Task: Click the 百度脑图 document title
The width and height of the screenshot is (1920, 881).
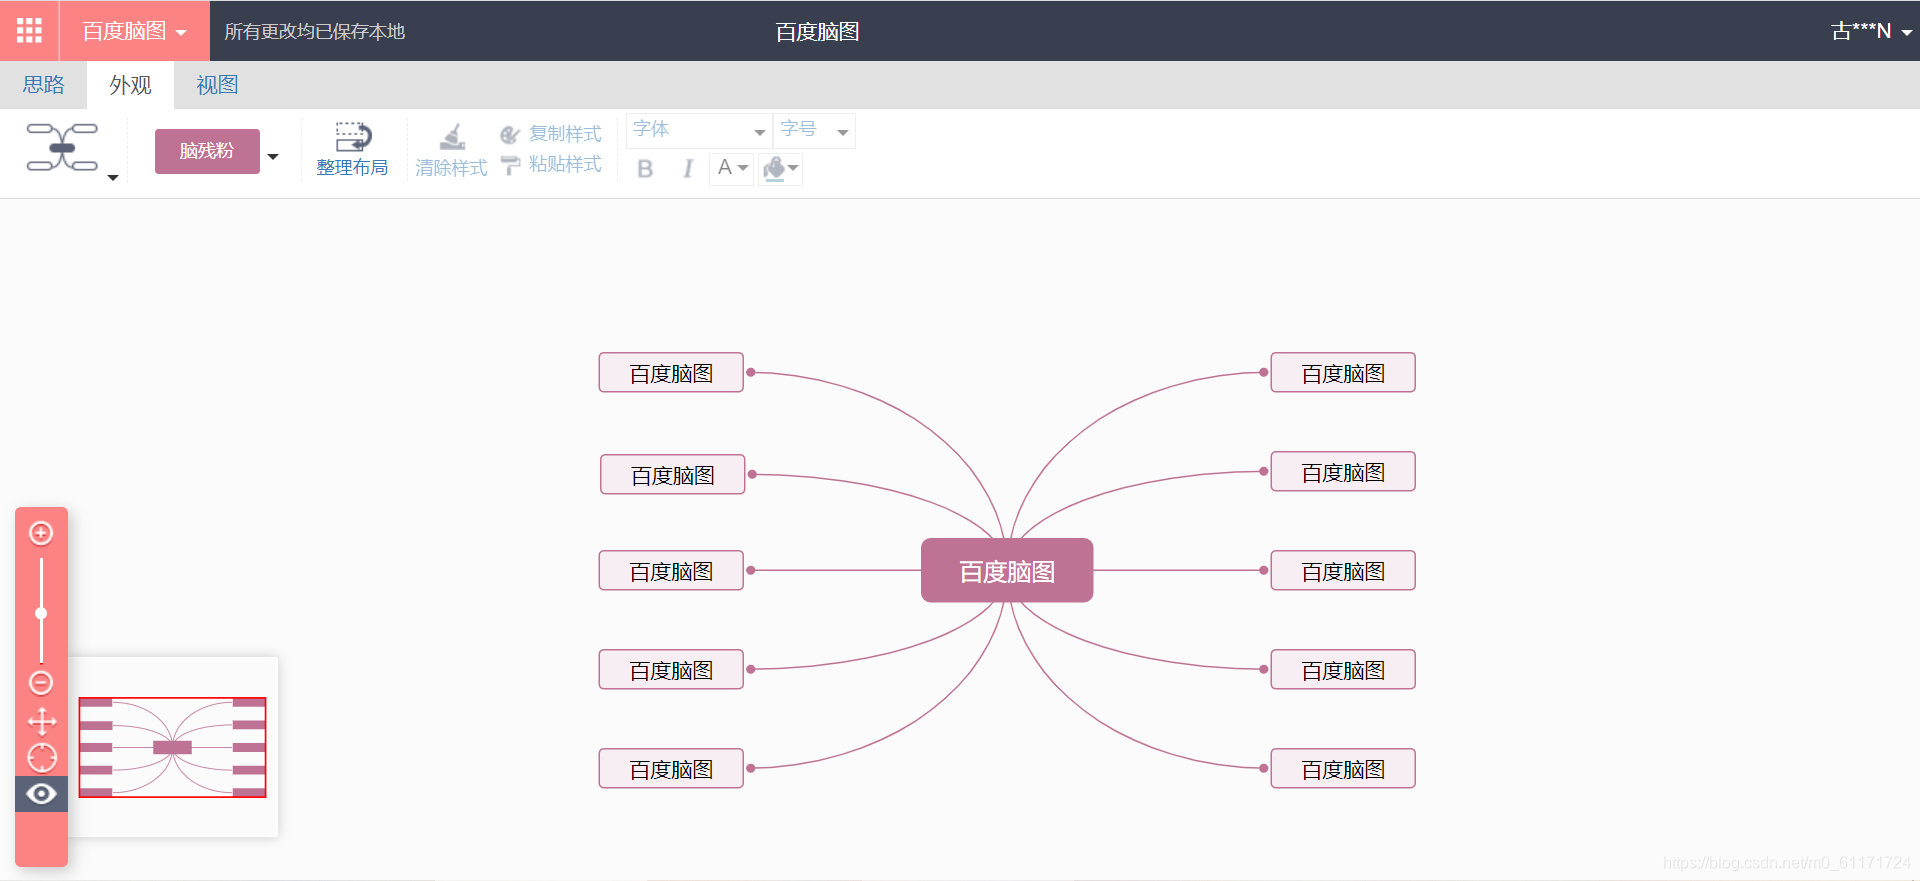Action: click(817, 32)
